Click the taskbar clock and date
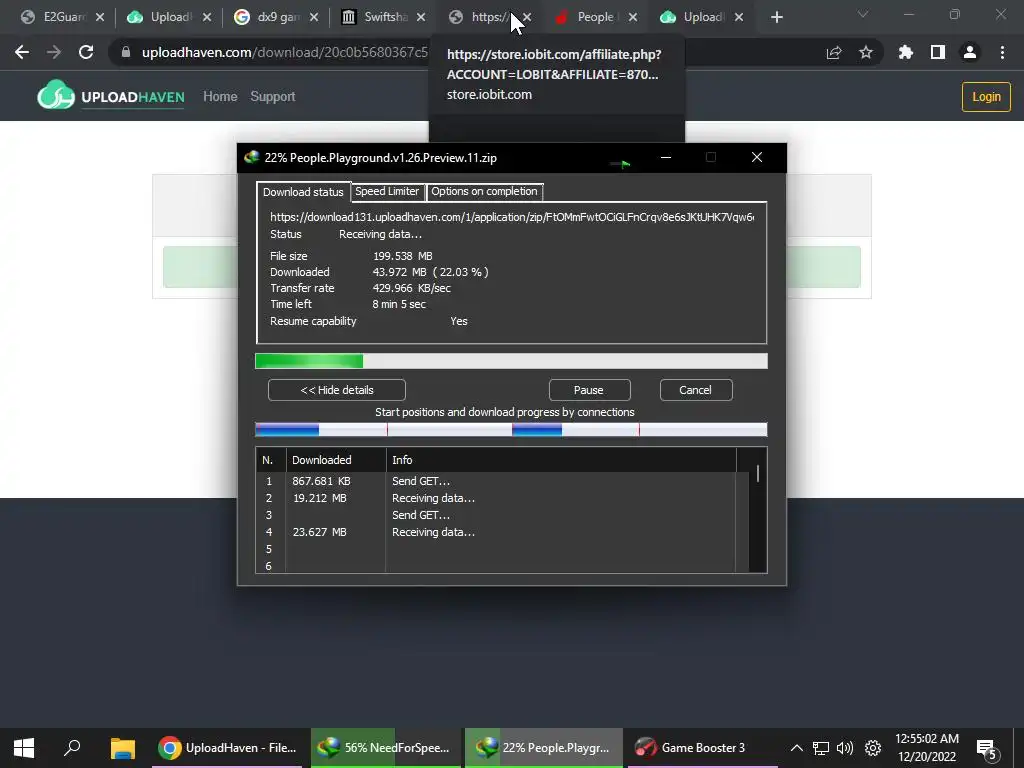The height and width of the screenshot is (768, 1024). coord(927,748)
